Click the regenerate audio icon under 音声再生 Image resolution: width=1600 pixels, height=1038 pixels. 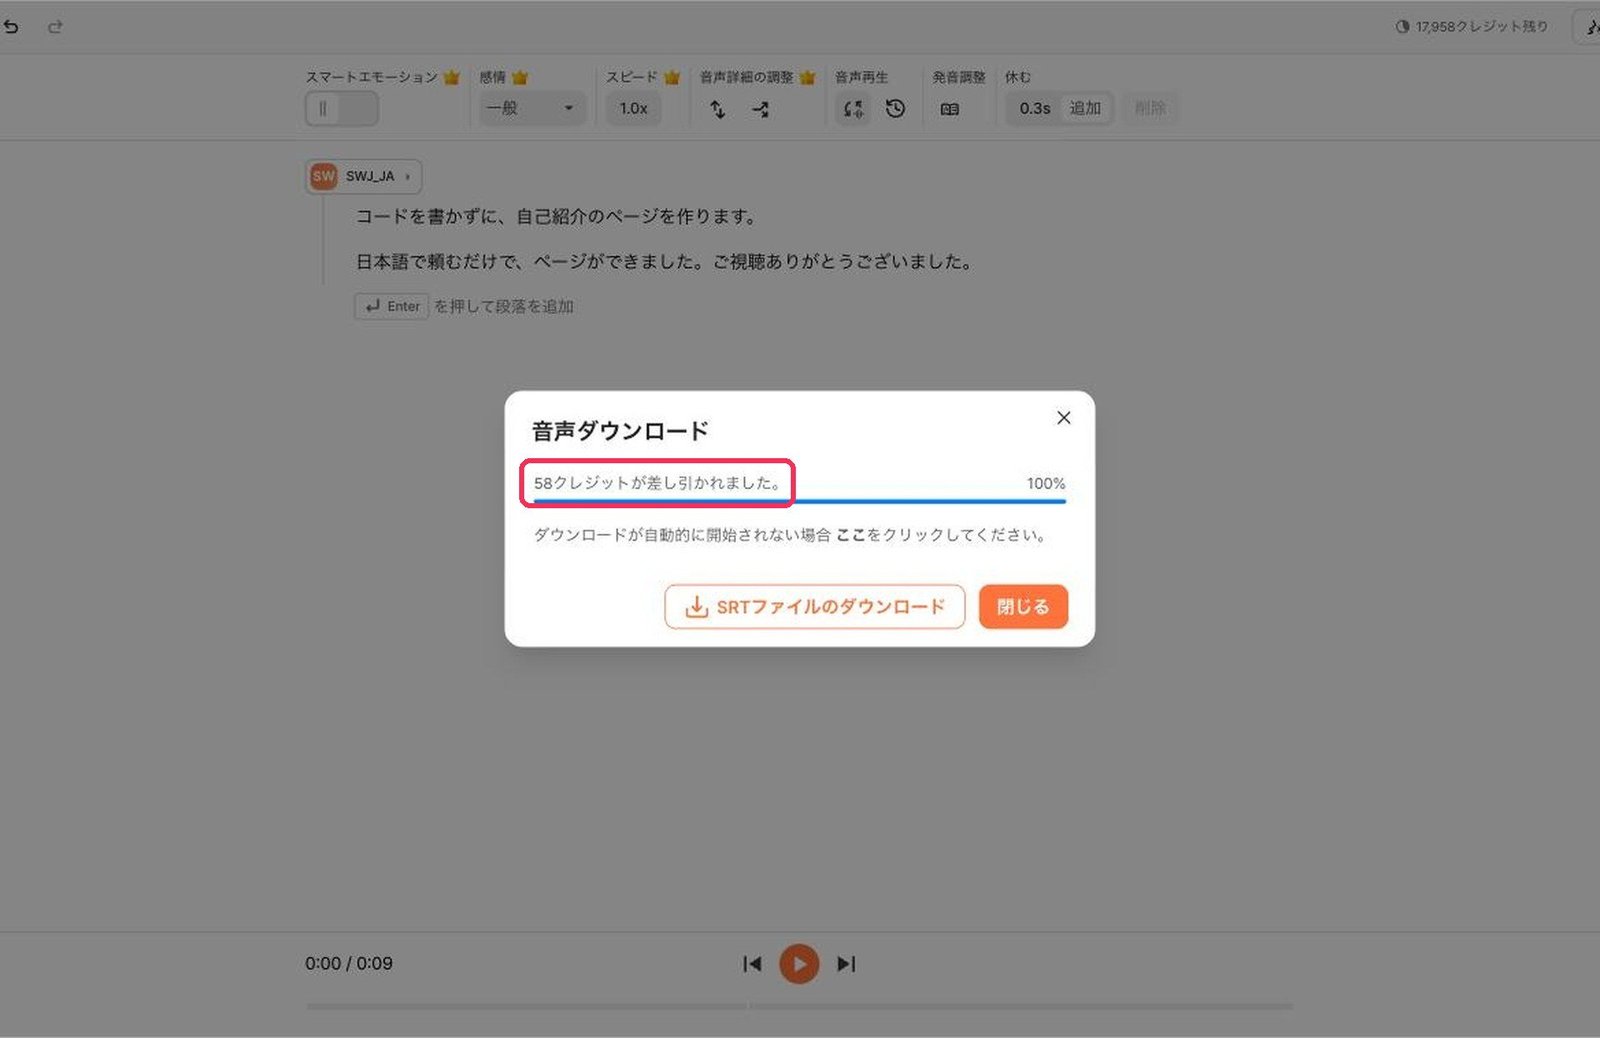(853, 109)
